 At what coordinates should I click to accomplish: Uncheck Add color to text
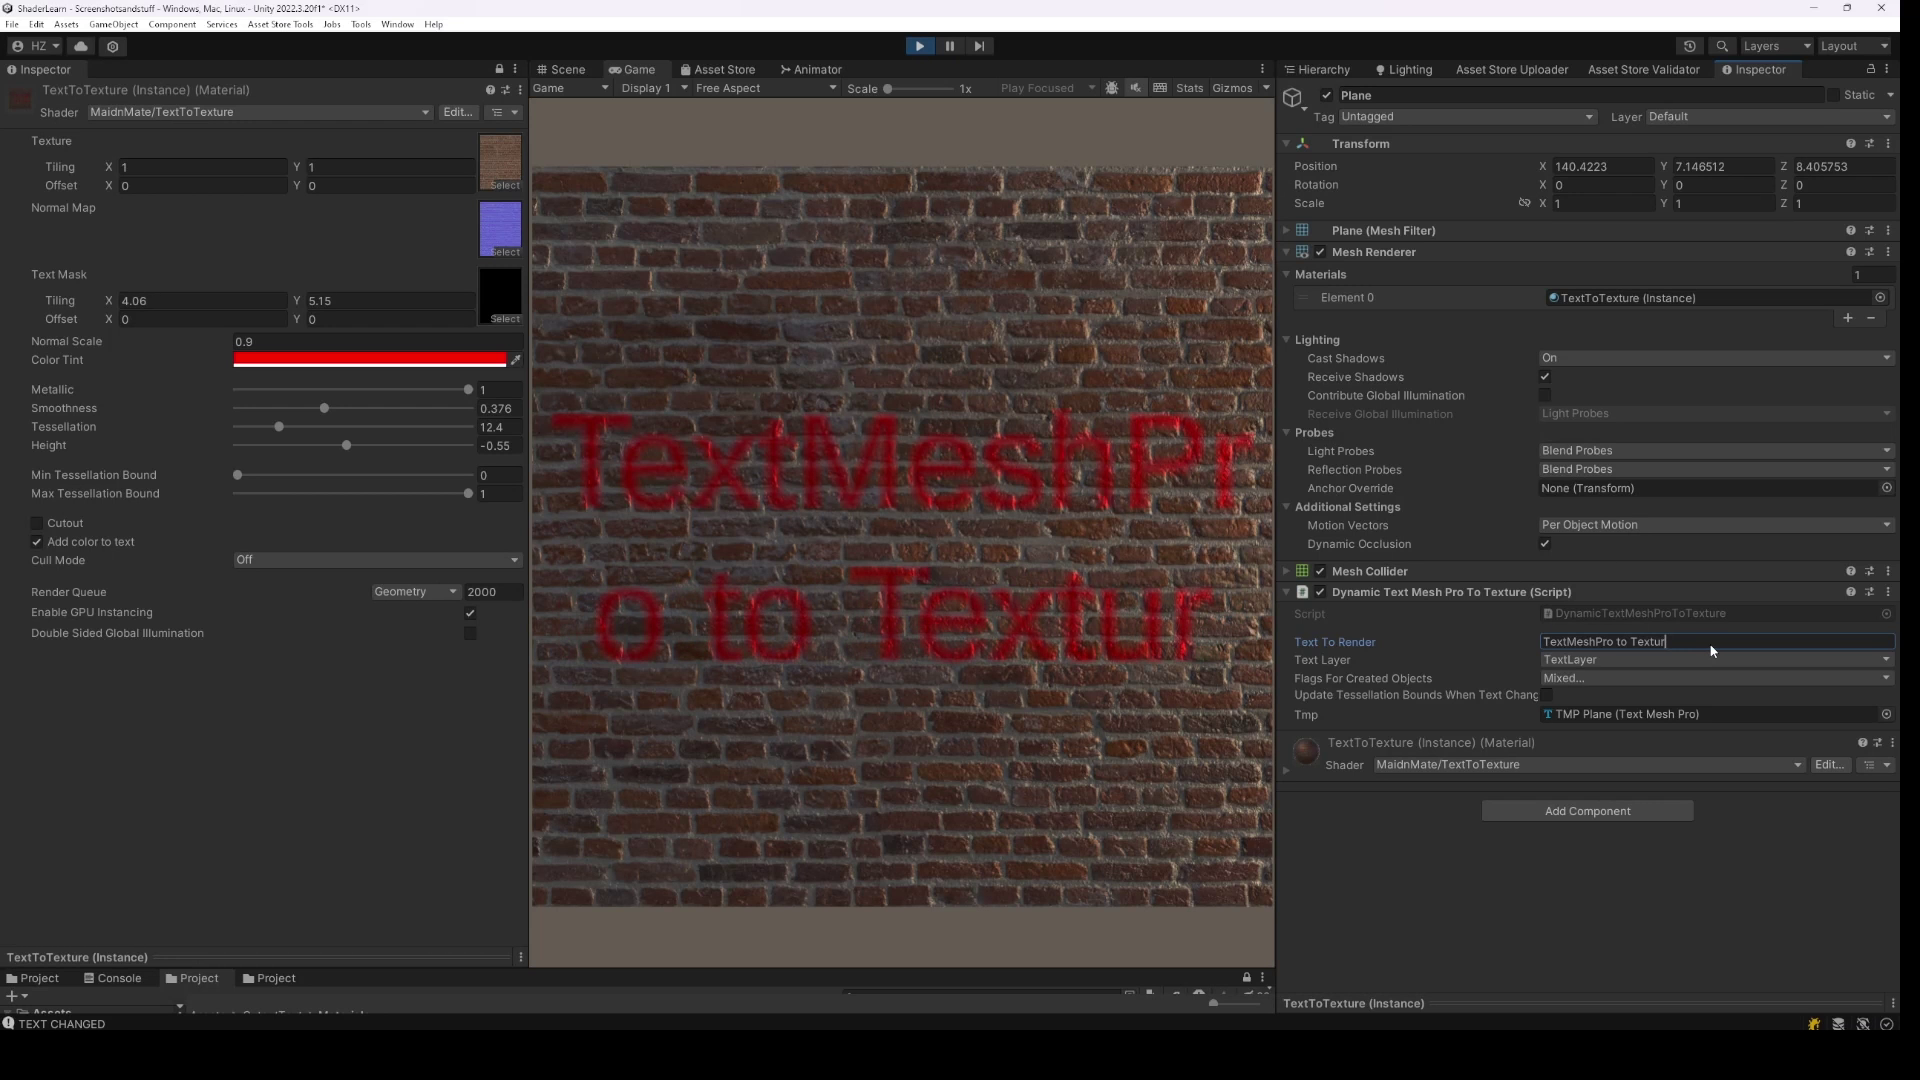point(37,542)
